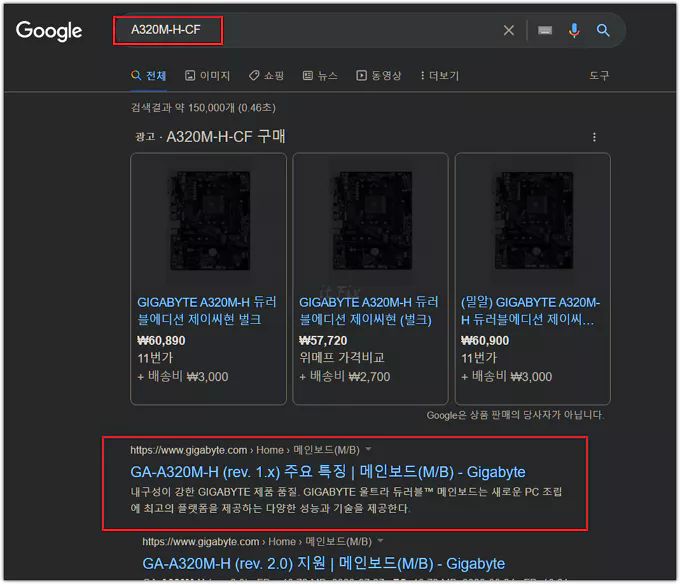Clear the search box with the X icon
Screen dimensions: 680x584
point(509,30)
